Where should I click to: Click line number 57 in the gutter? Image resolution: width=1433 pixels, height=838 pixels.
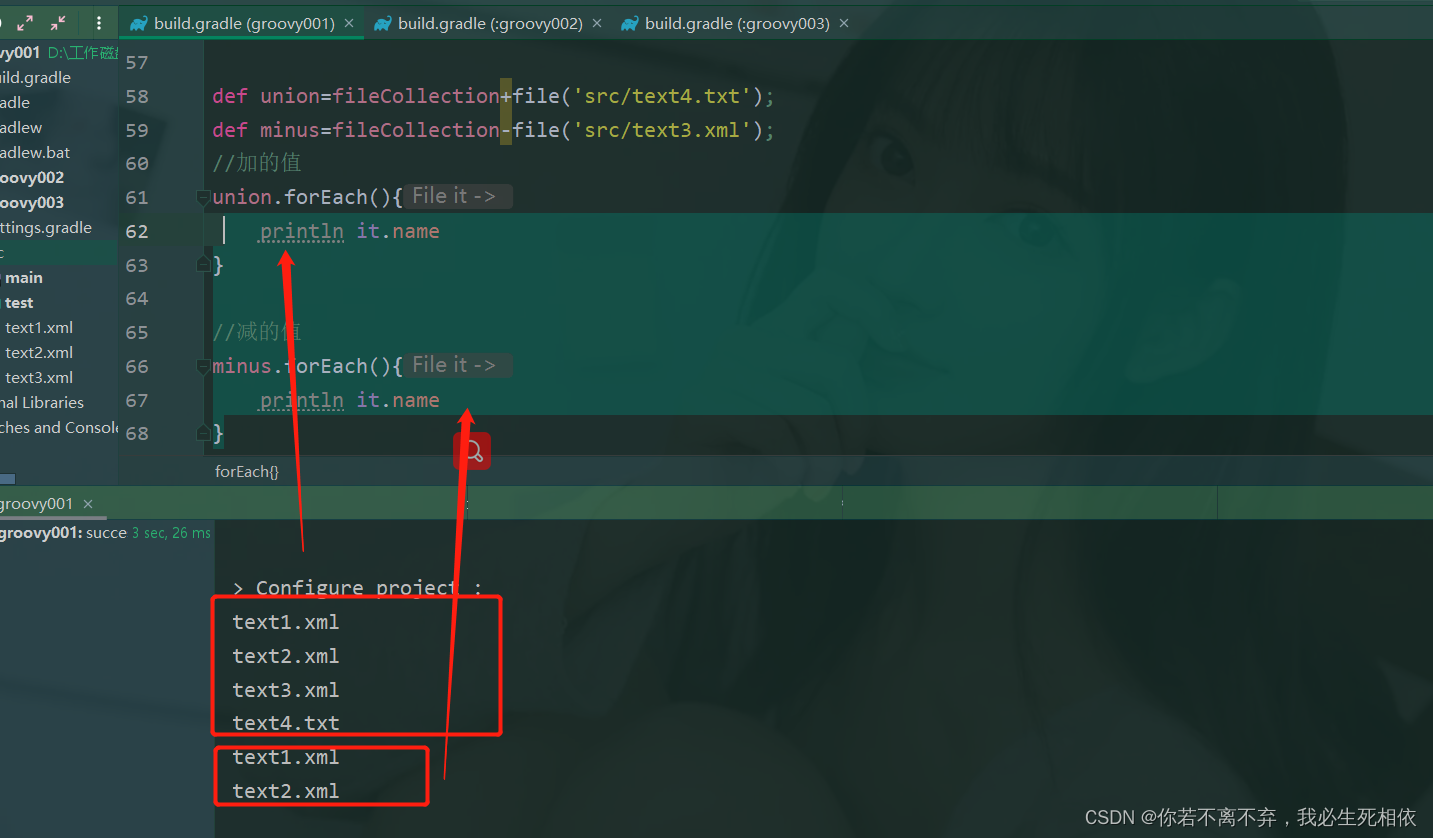point(136,62)
